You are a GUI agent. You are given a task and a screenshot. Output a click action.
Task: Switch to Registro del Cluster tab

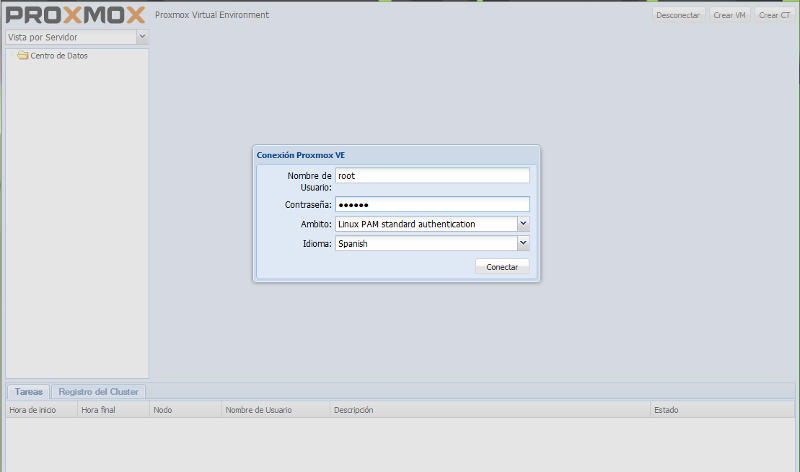pyautogui.click(x=98, y=392)
